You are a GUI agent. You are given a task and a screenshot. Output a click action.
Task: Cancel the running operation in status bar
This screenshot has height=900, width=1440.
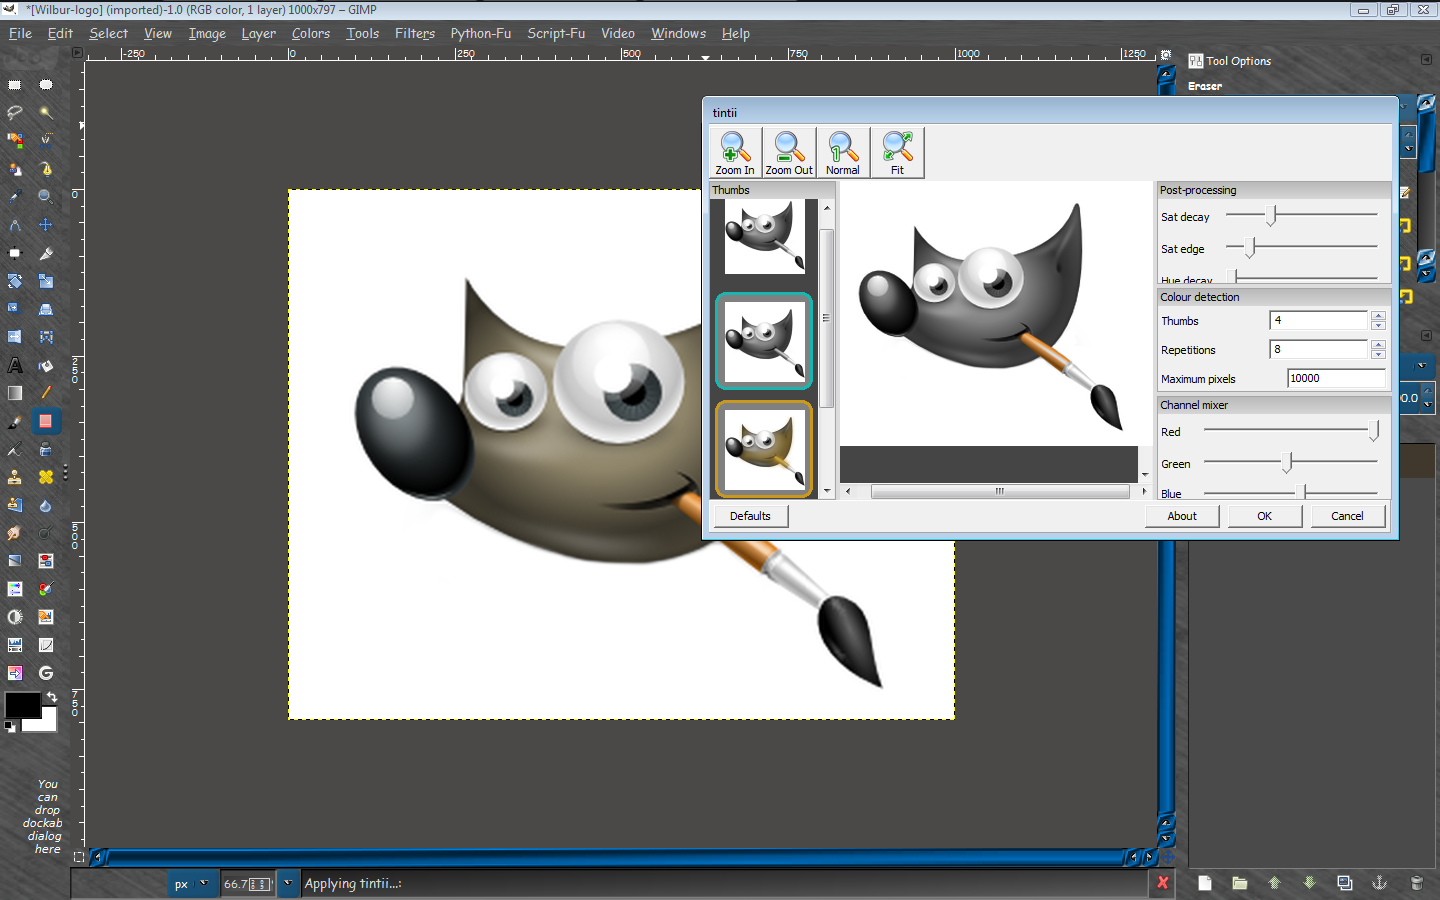pyautogui.click(x=1162, y=882)
